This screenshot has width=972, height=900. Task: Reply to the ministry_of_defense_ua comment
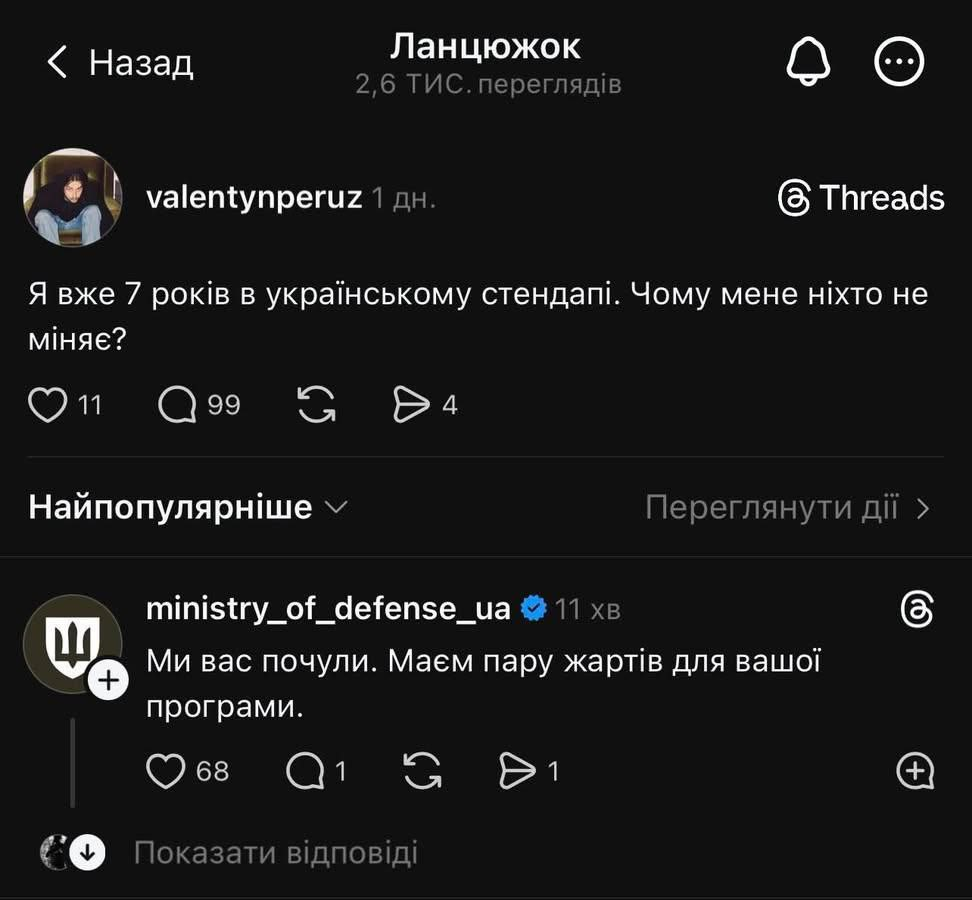click(305, 771)
